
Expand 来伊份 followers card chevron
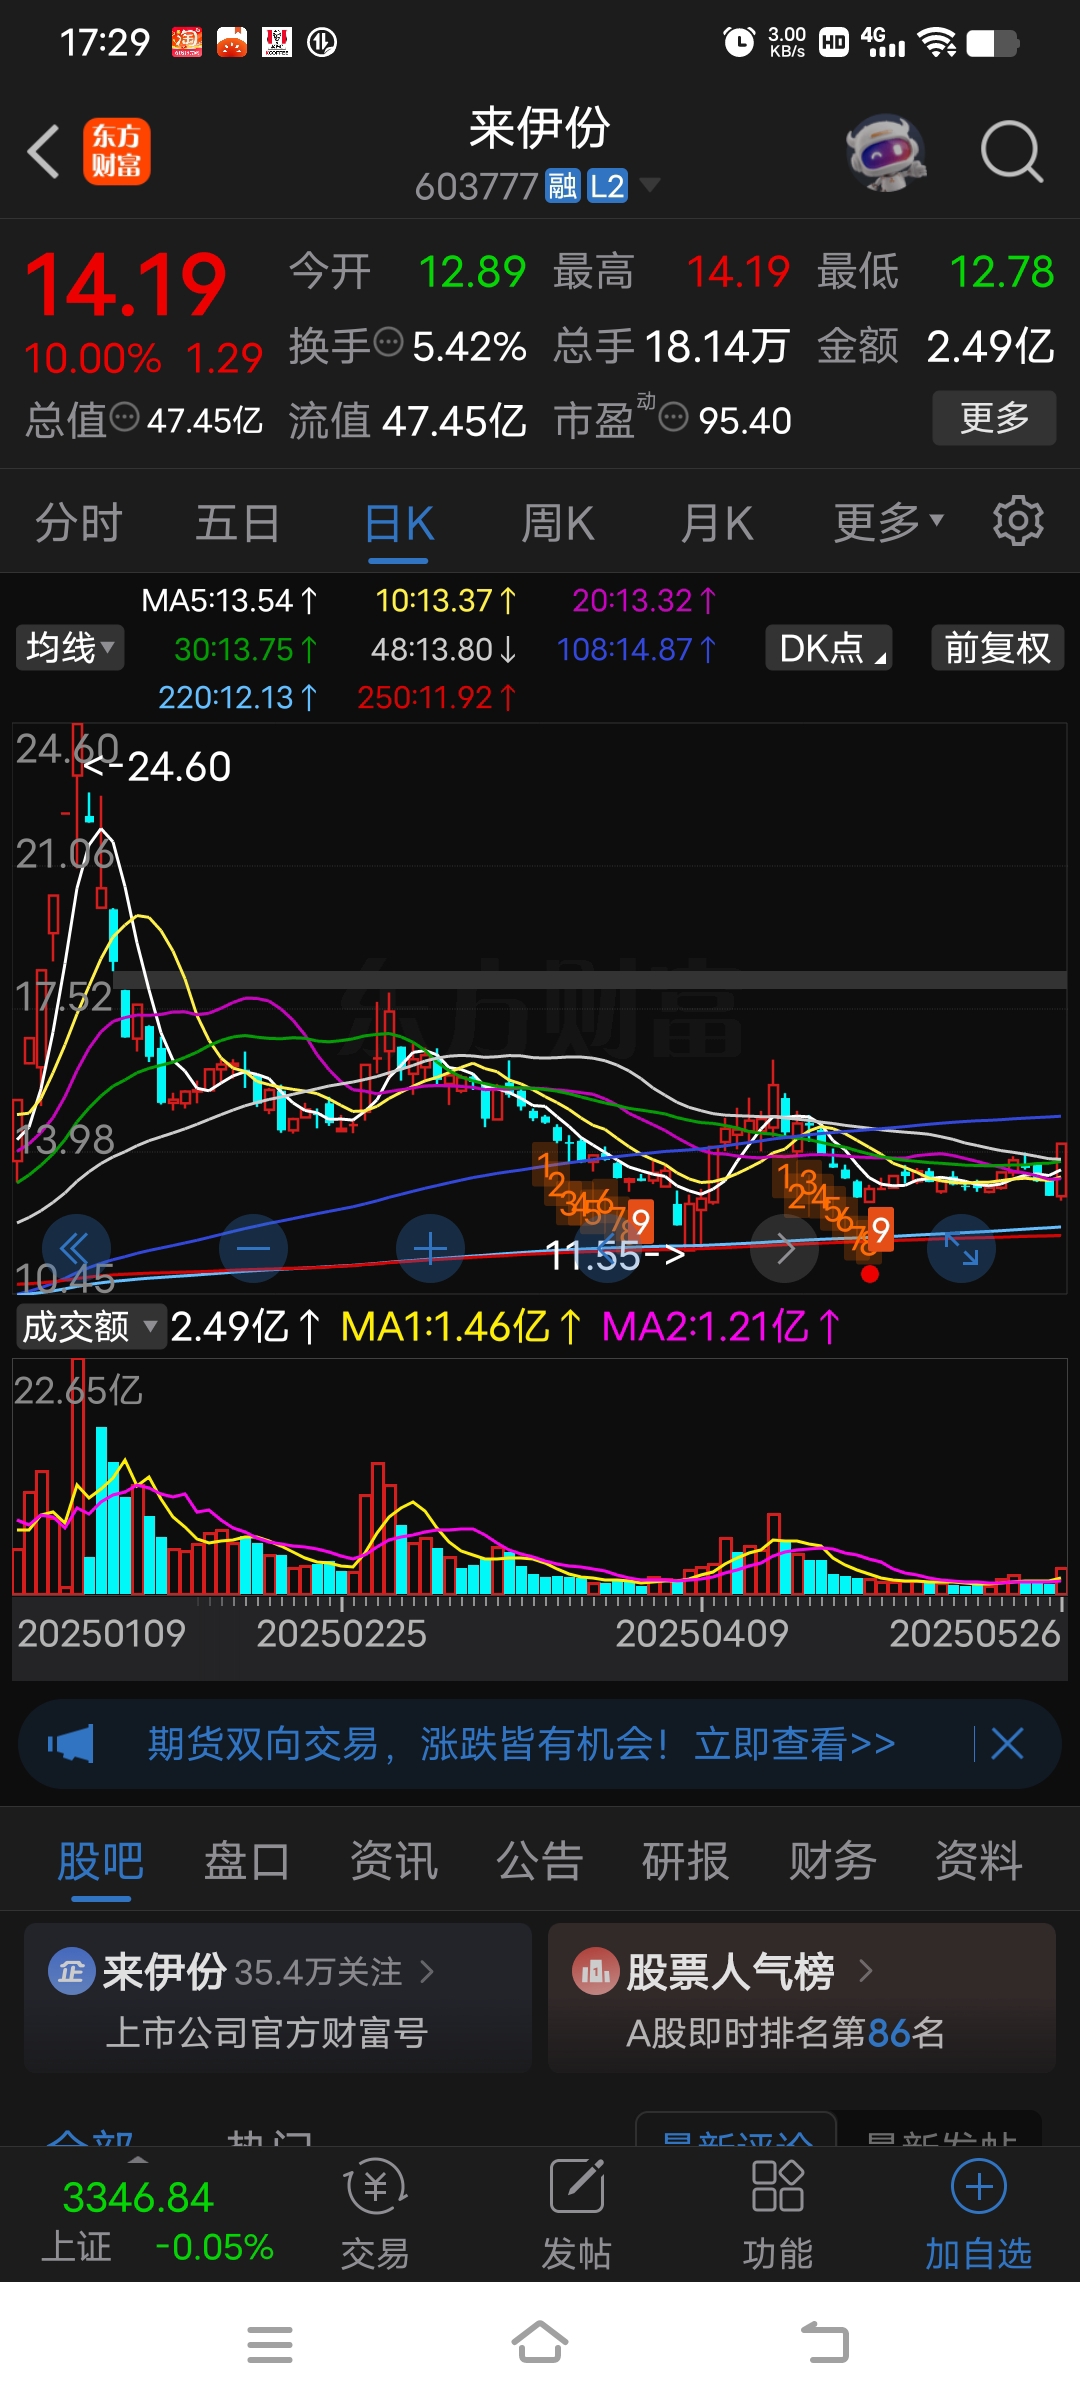pos(427,1971)
